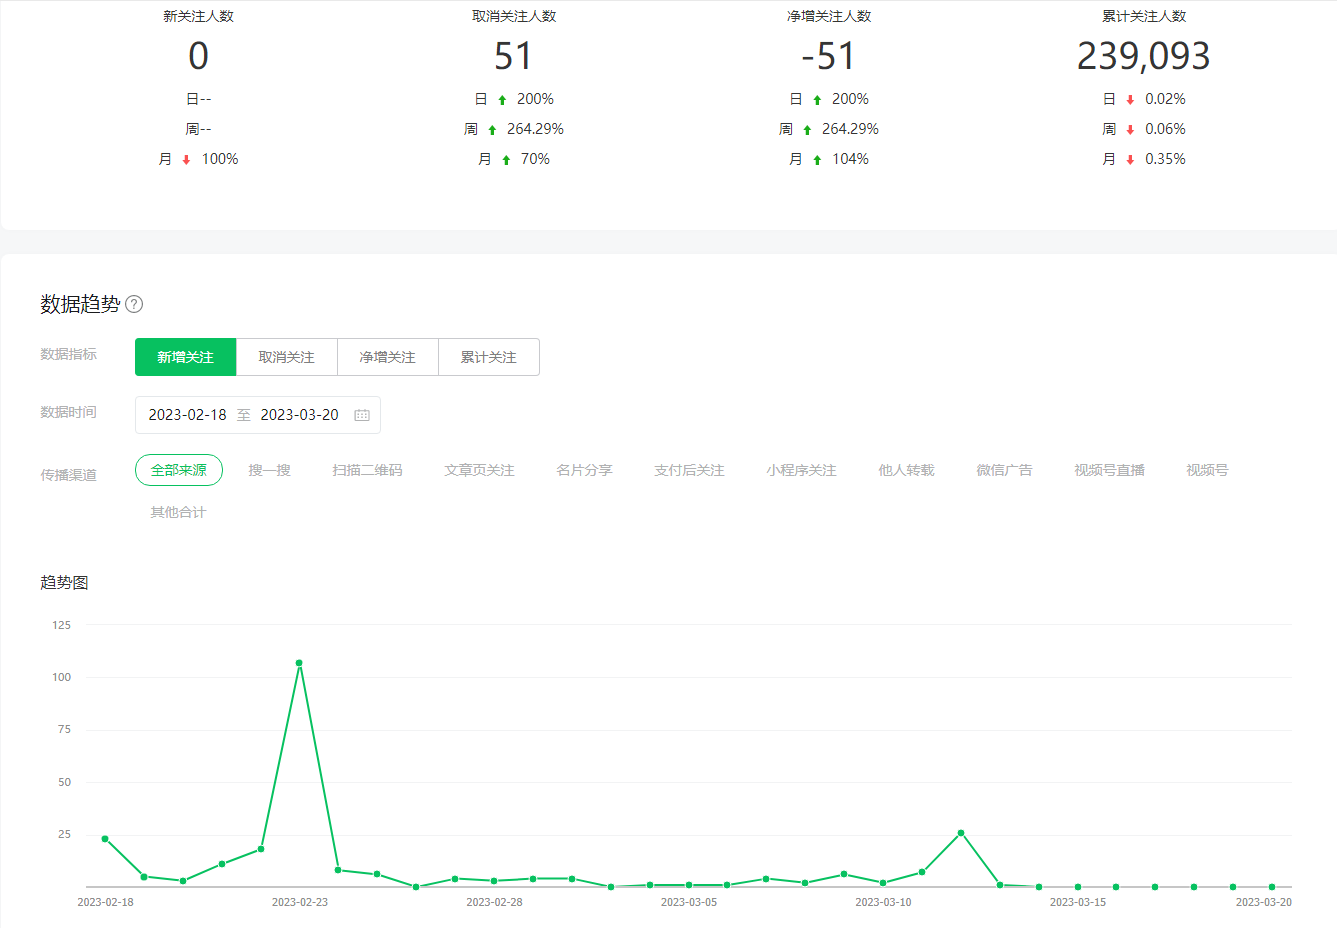
Task: Click the 2023-02-18 start date field
Action: [188, 415]
